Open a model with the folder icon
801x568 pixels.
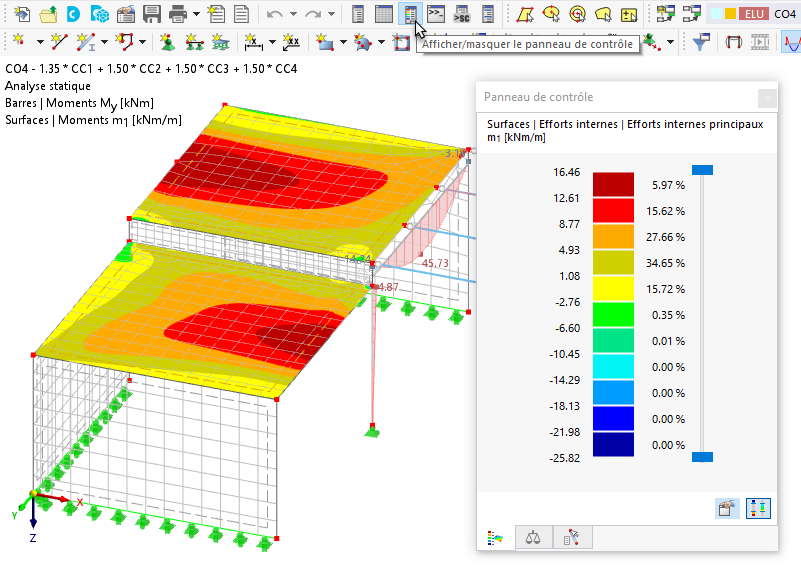[x=48, y=14]
